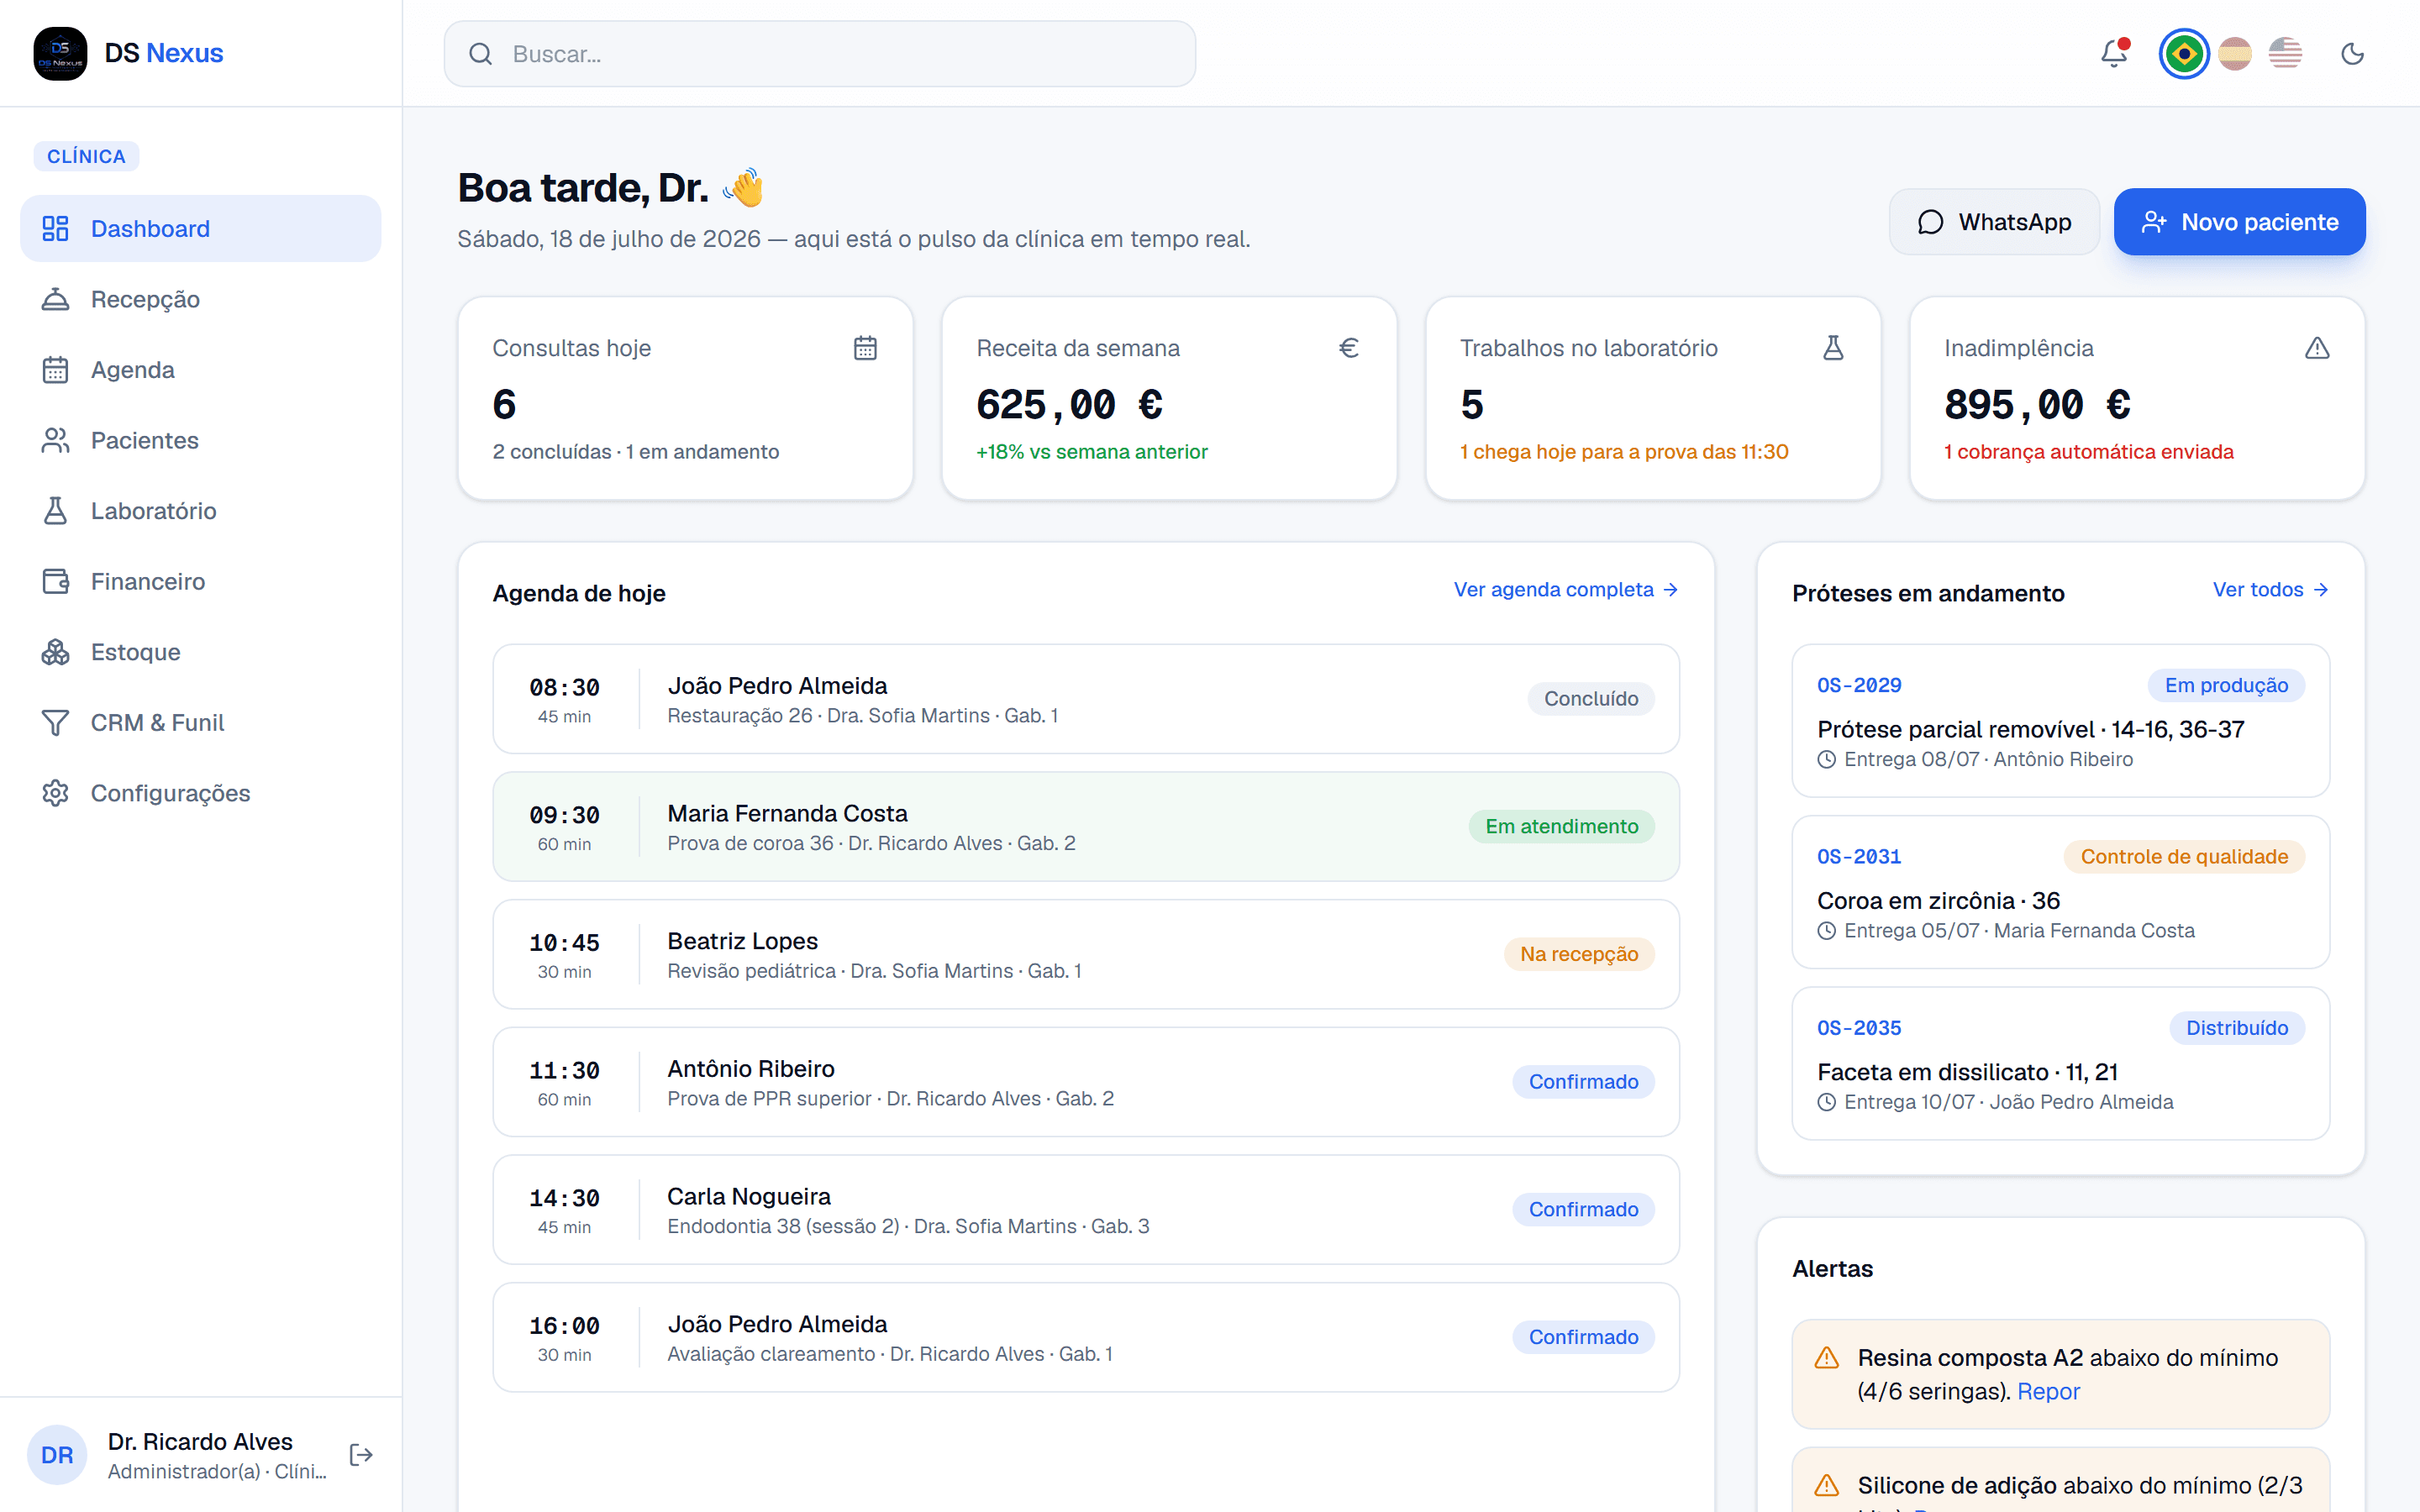Open notifications bell
Image resolution: width=2420 pixels, height=1512 pixels.
[x=2114, y=53]
